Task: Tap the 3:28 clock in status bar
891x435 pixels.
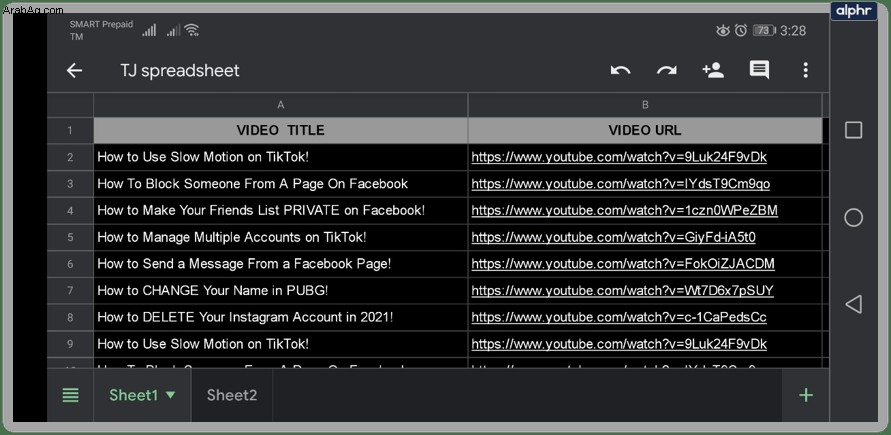Action: pyautogui.click(x=793, y=31)
